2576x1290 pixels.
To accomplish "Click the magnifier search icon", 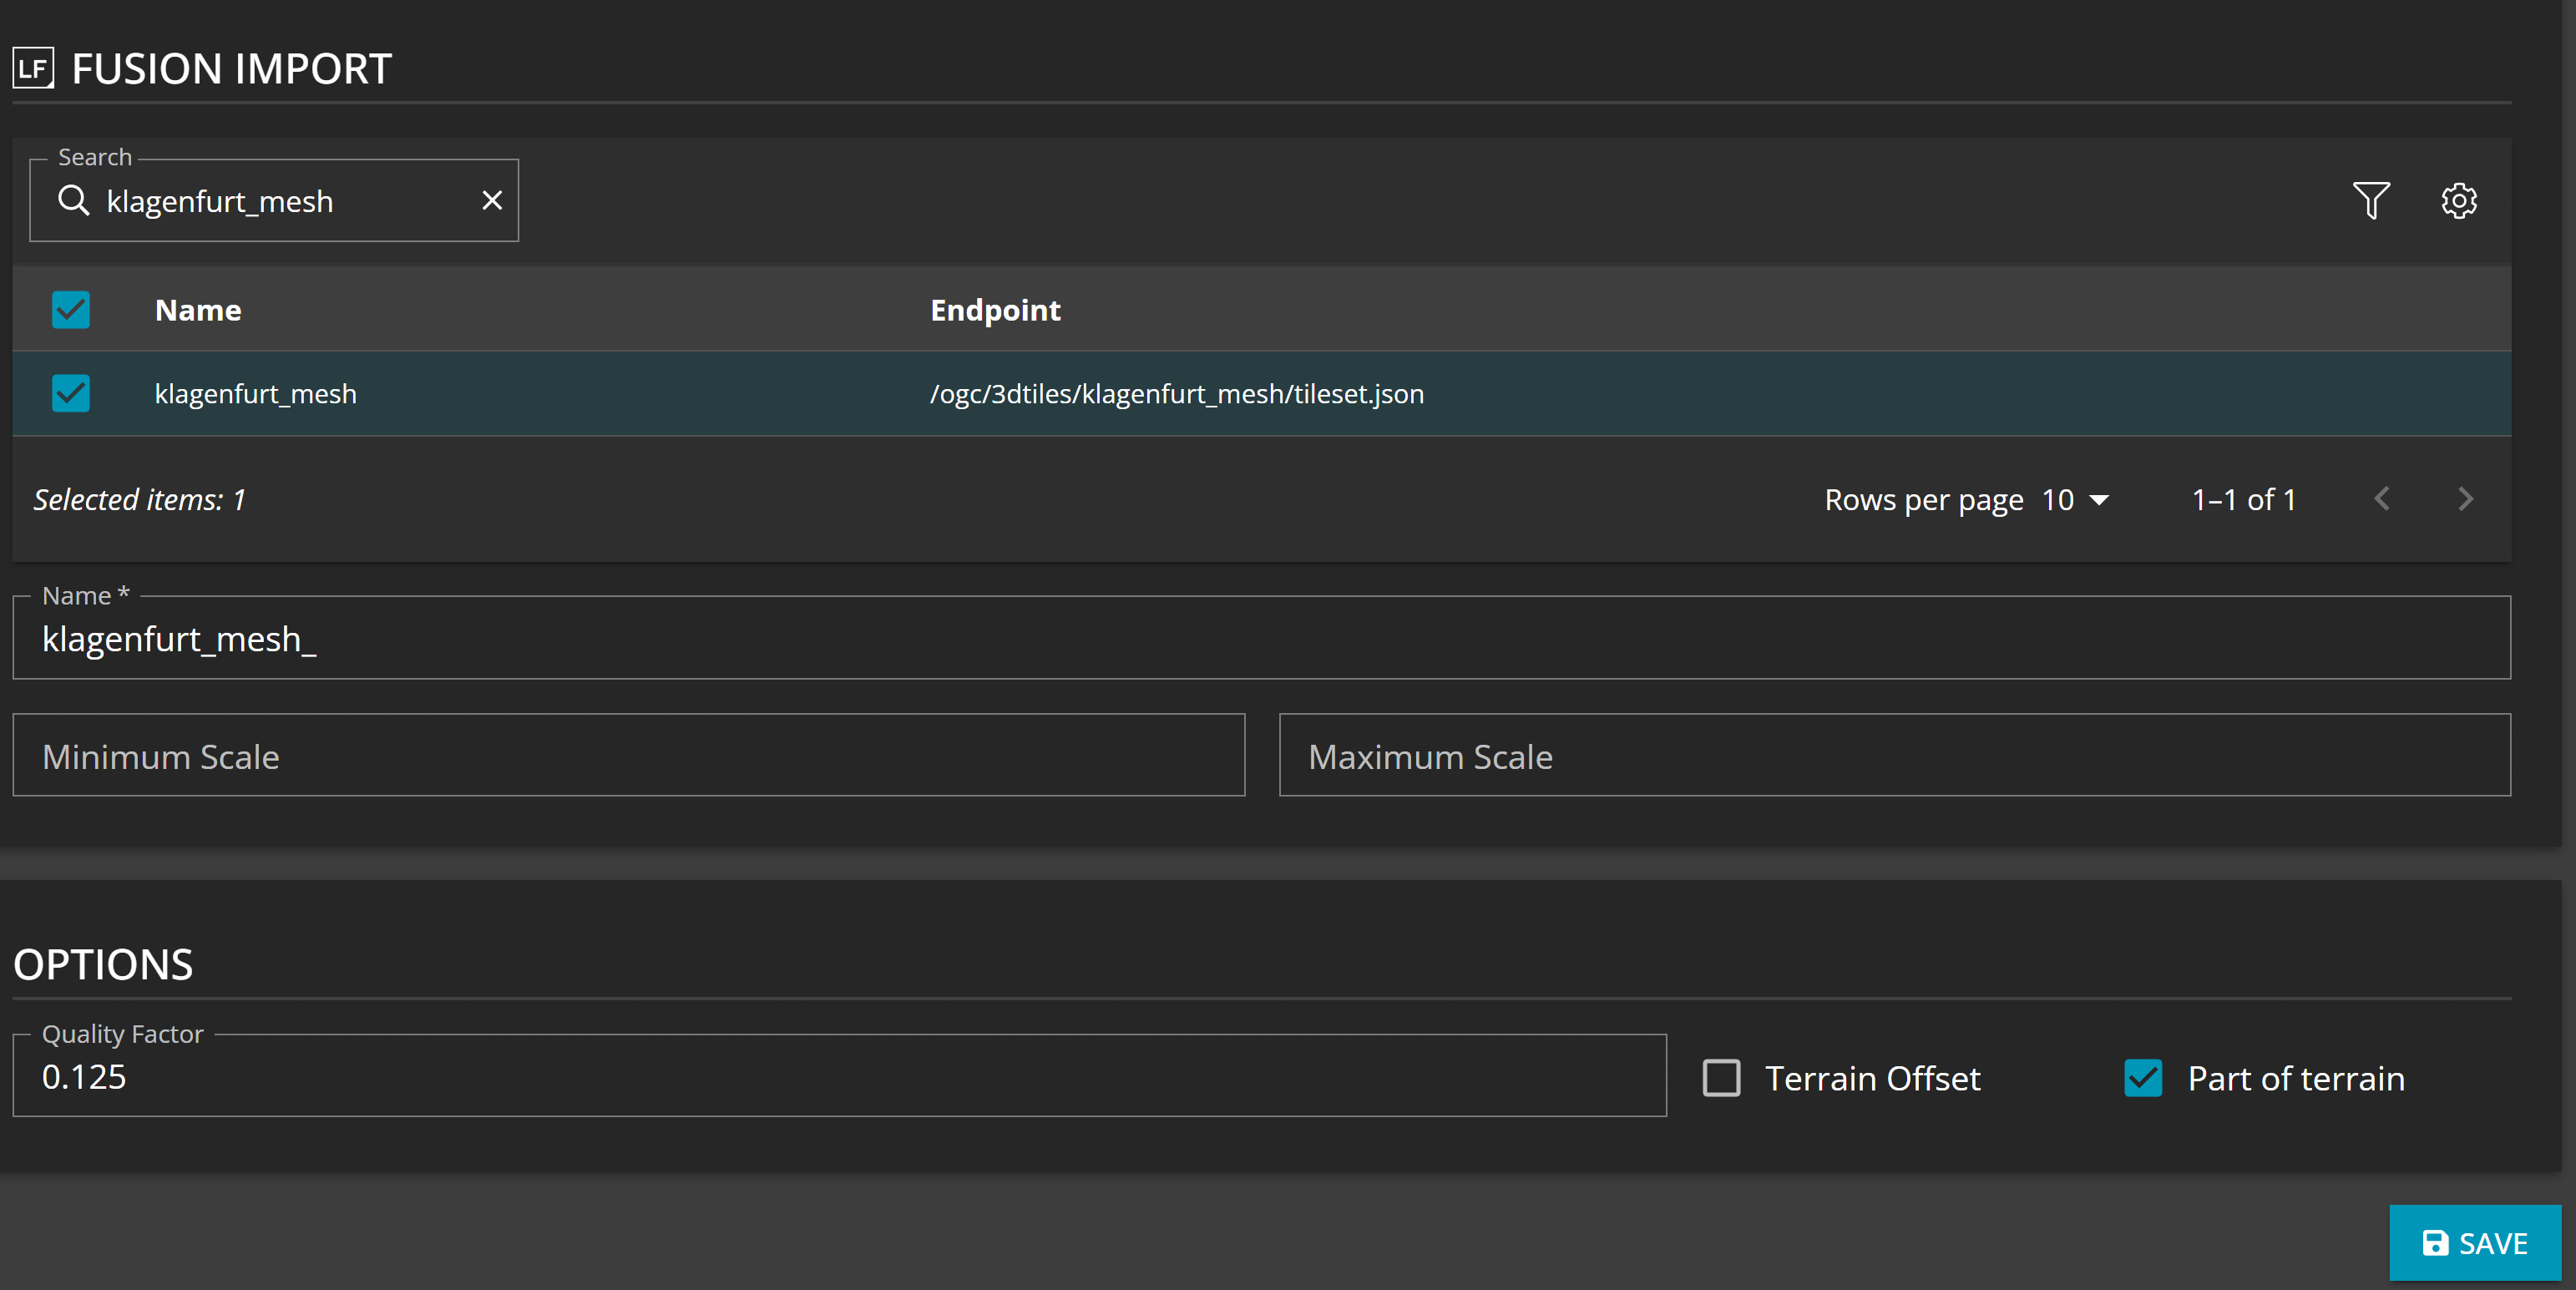I will 74,201.
